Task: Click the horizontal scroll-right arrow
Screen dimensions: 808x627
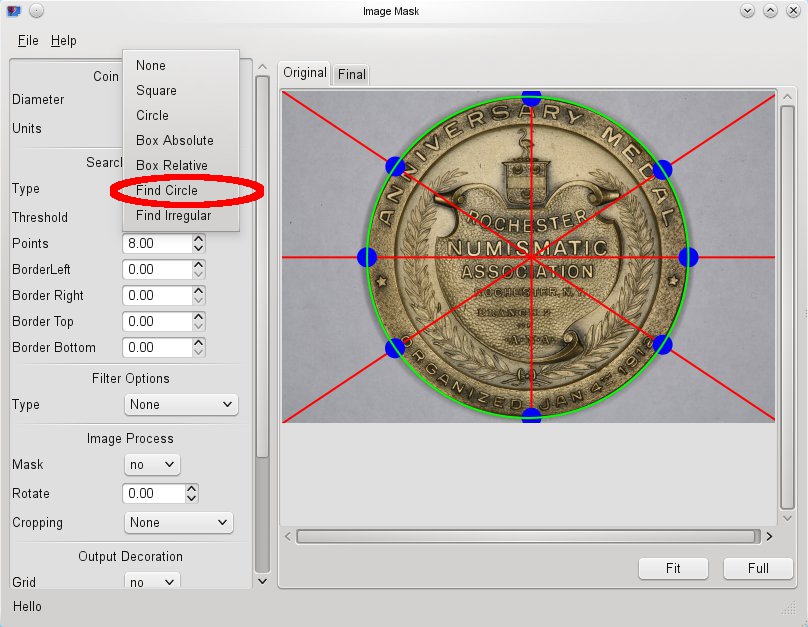Action: tap(769, 536)
